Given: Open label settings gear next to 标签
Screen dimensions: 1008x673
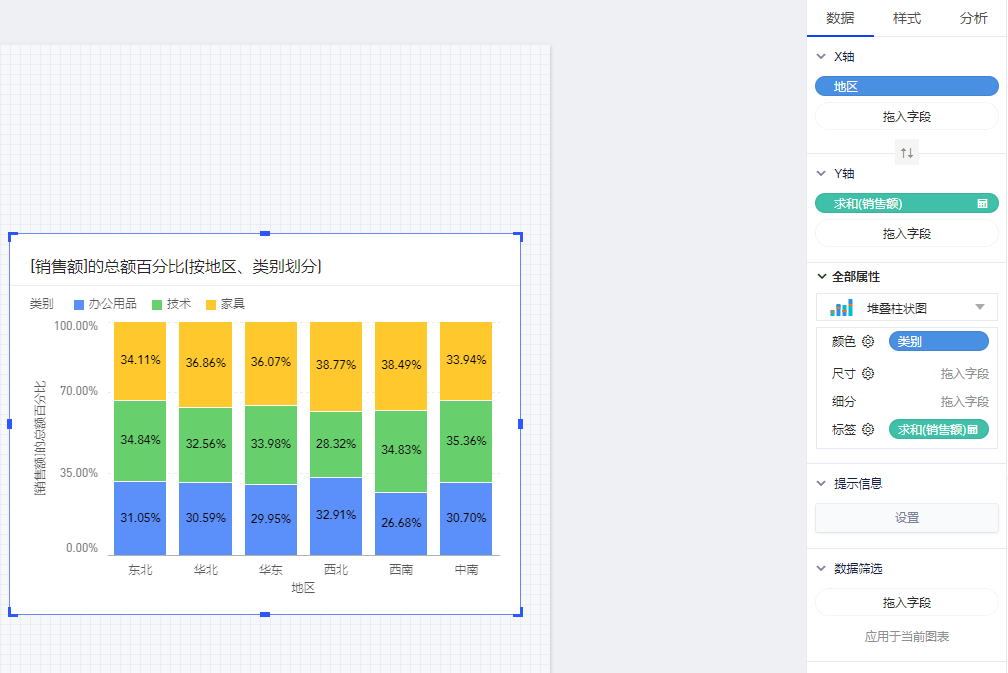Looking at the screenshot, I should click(x=868, y=430).
